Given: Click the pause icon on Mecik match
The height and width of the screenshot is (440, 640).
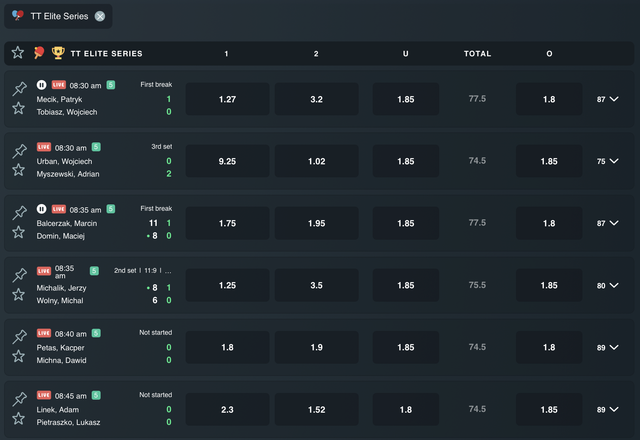Looking at the screenshot, I should pyautogui.click(x=41, y=85).
